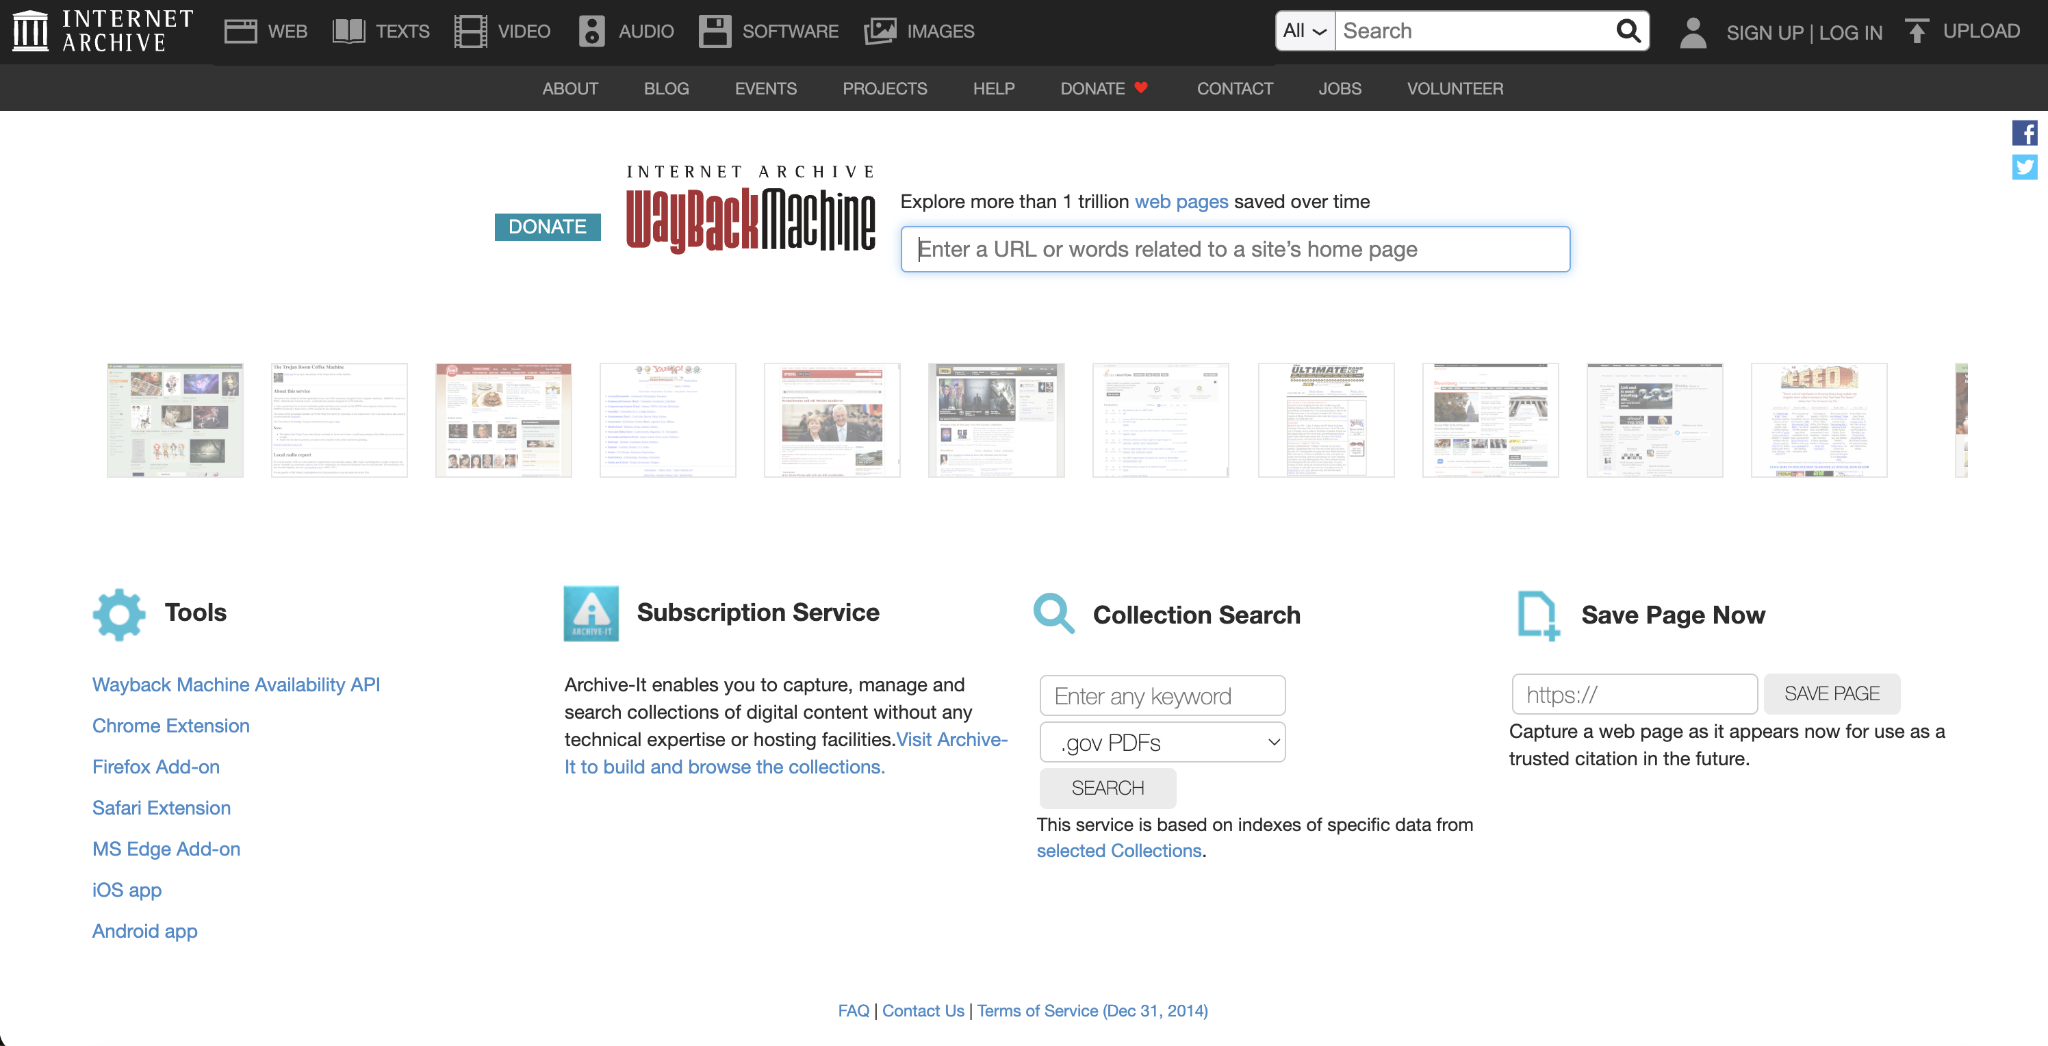Click the Upload arrow icon
The height and width of the screenshot is (1046, 2048).
click(x=1917, y=31)
